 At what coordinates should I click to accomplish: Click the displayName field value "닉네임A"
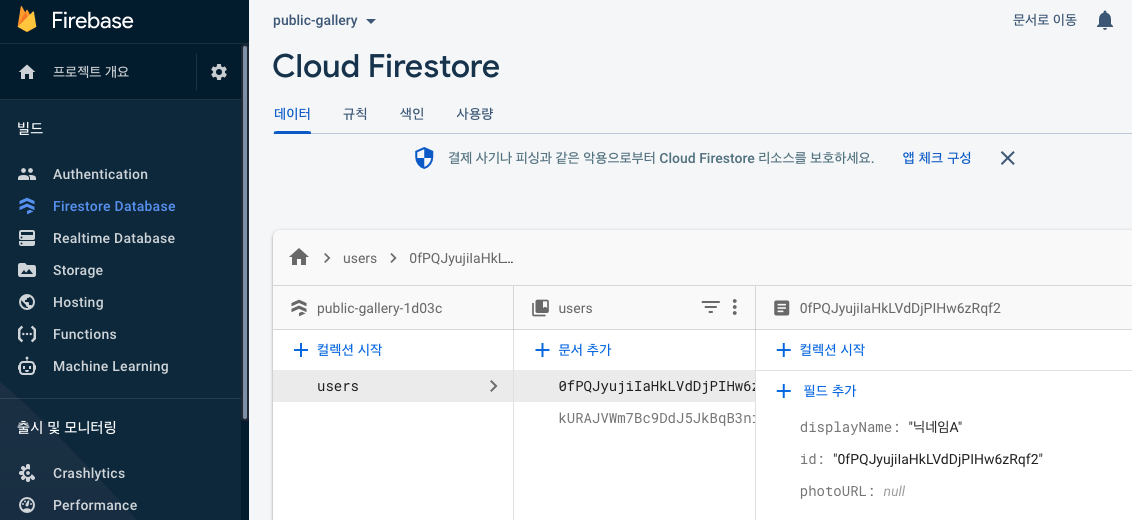pos(936,428)
